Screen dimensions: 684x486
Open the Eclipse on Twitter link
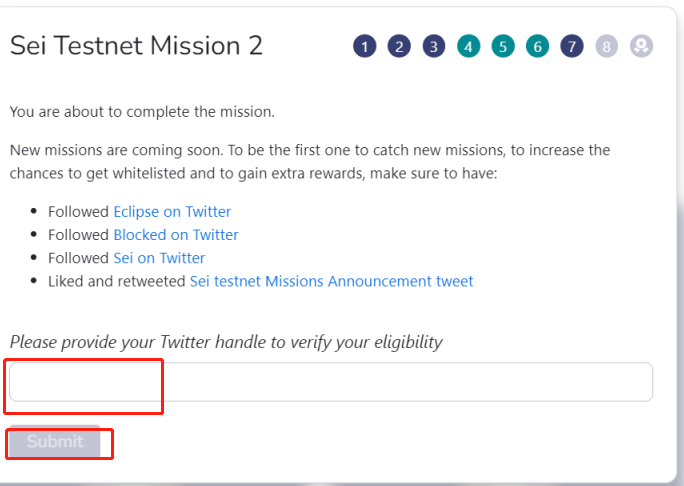click(172, 212)
